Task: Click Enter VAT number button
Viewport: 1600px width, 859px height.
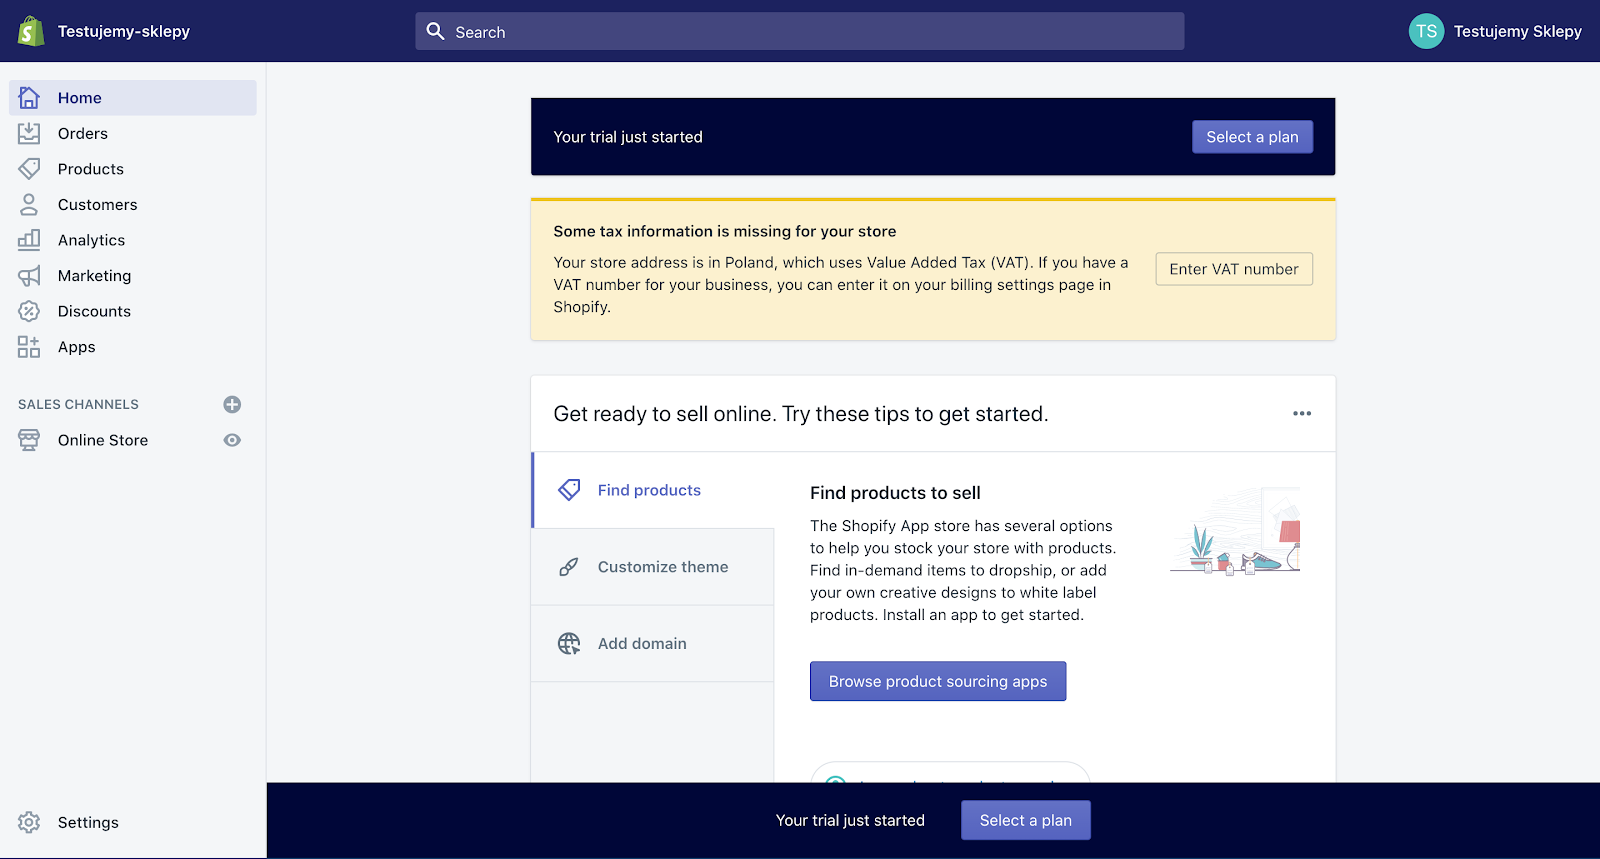Action: (x=1233, y=269)
